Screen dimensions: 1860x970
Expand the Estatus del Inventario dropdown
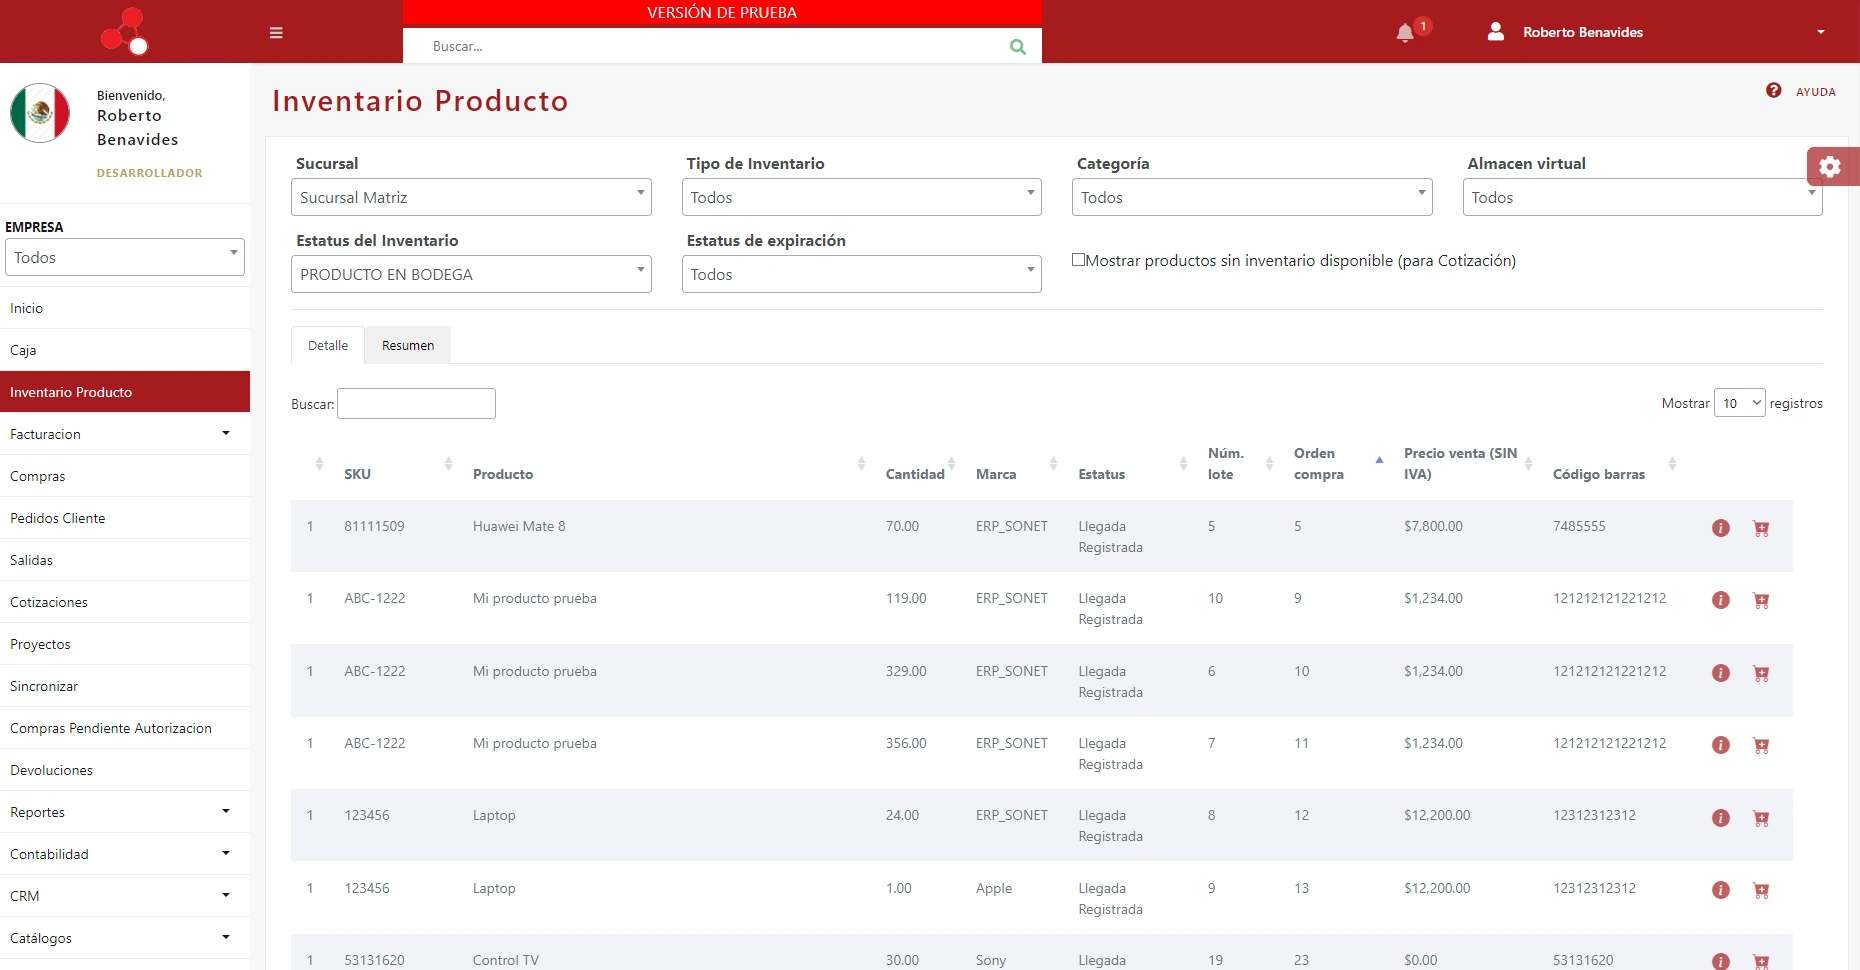471,274
